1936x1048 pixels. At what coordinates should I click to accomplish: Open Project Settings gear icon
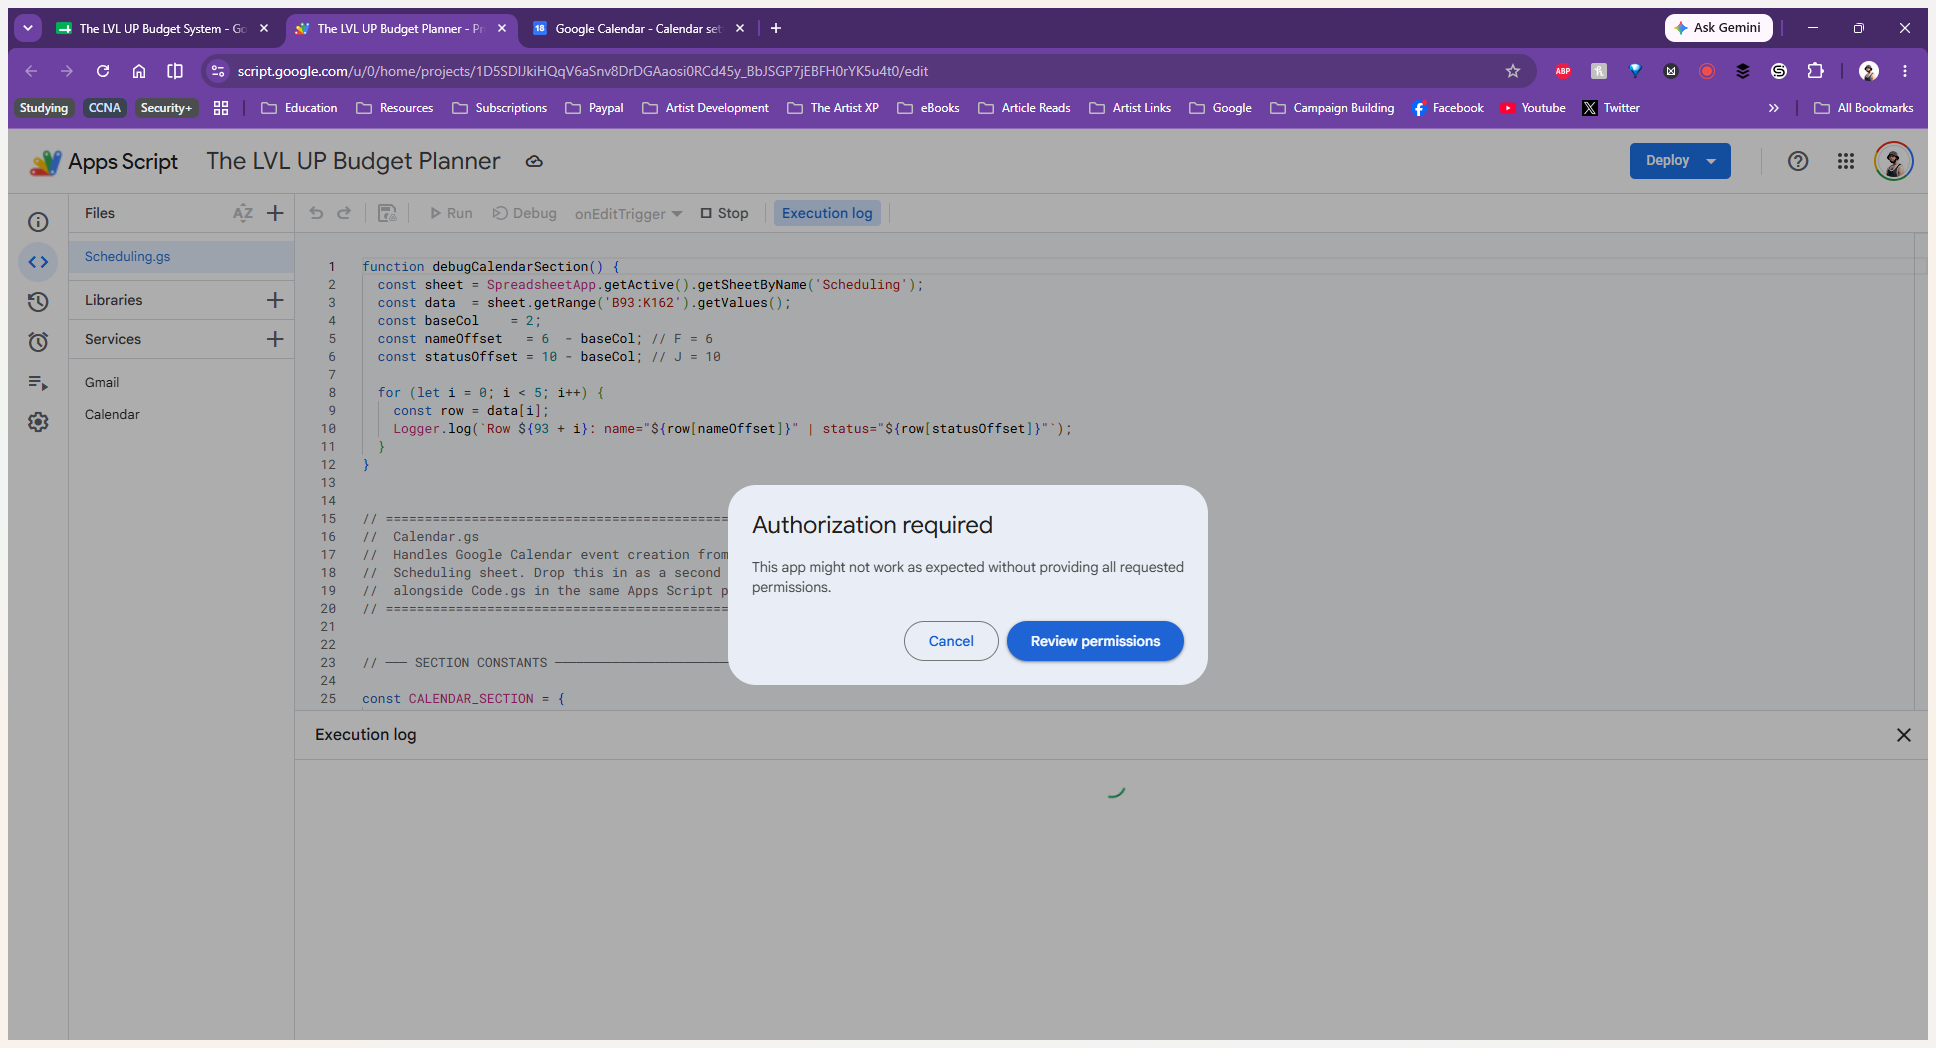point(38,422)
